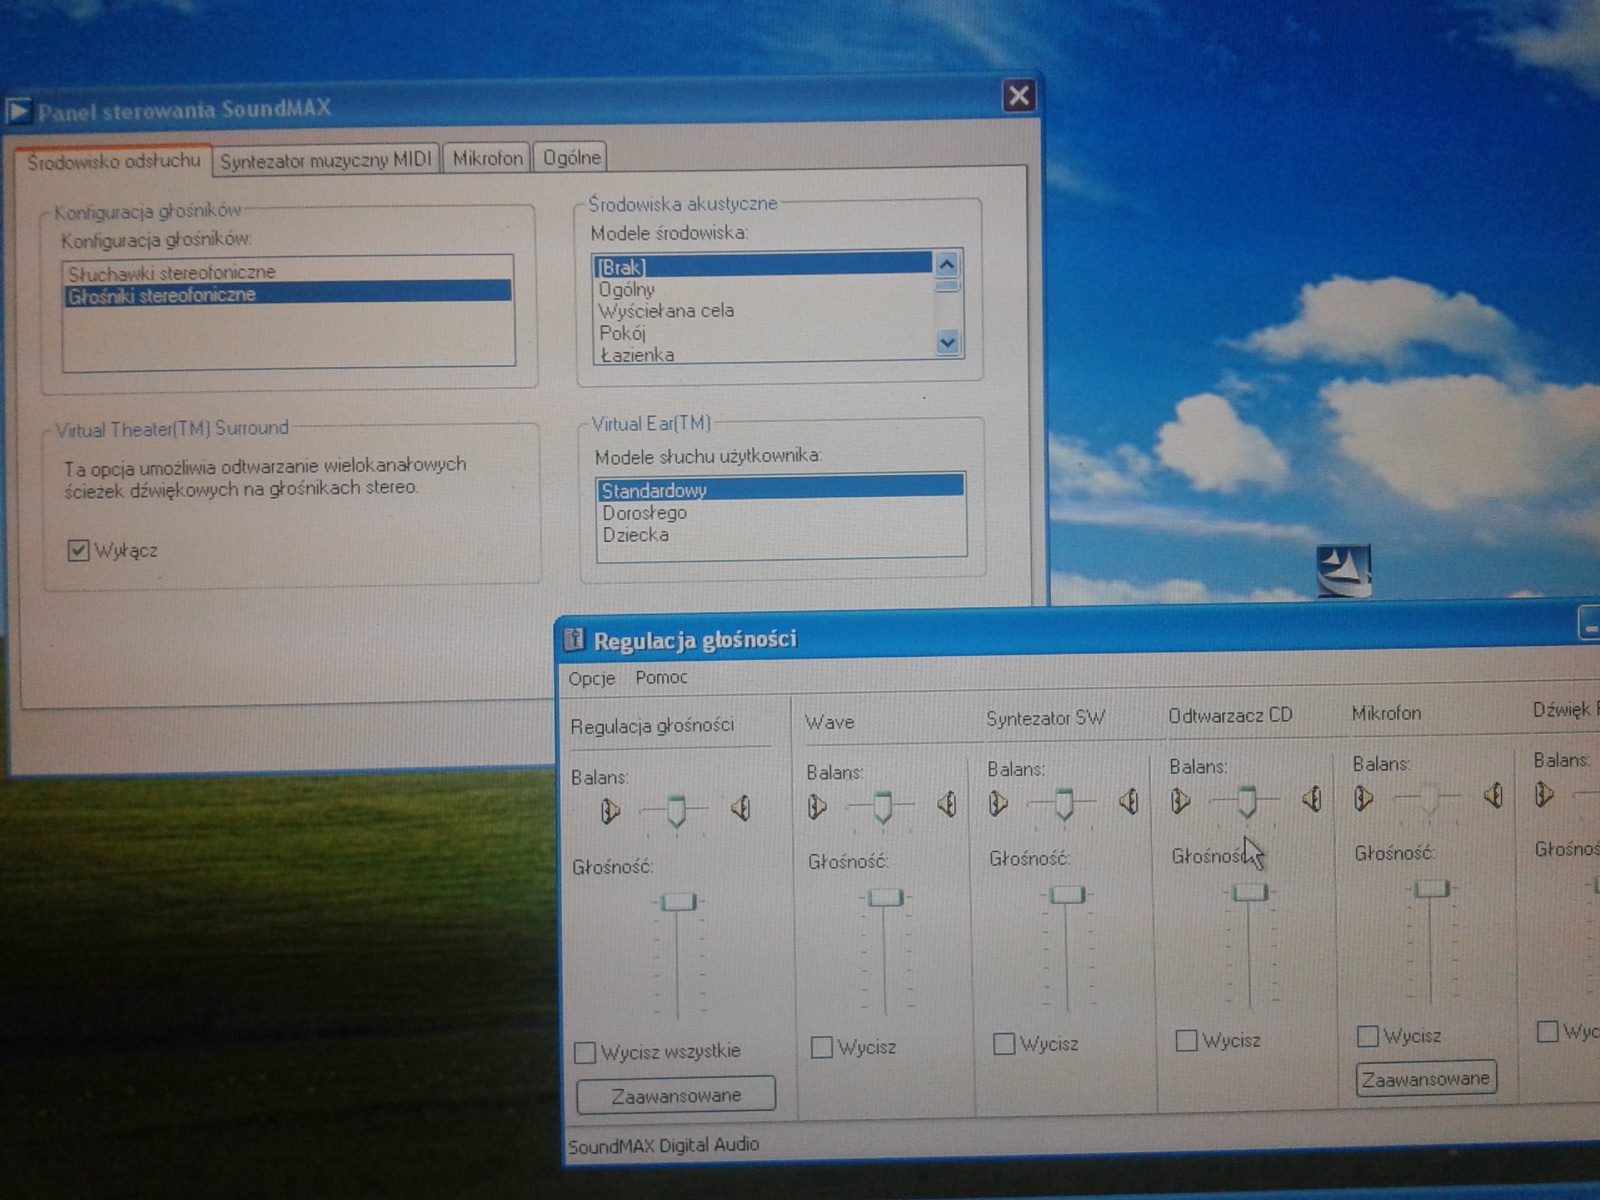
Task: Click right speaker icon under Regulacja głośności balance
Action: [740, 807]
